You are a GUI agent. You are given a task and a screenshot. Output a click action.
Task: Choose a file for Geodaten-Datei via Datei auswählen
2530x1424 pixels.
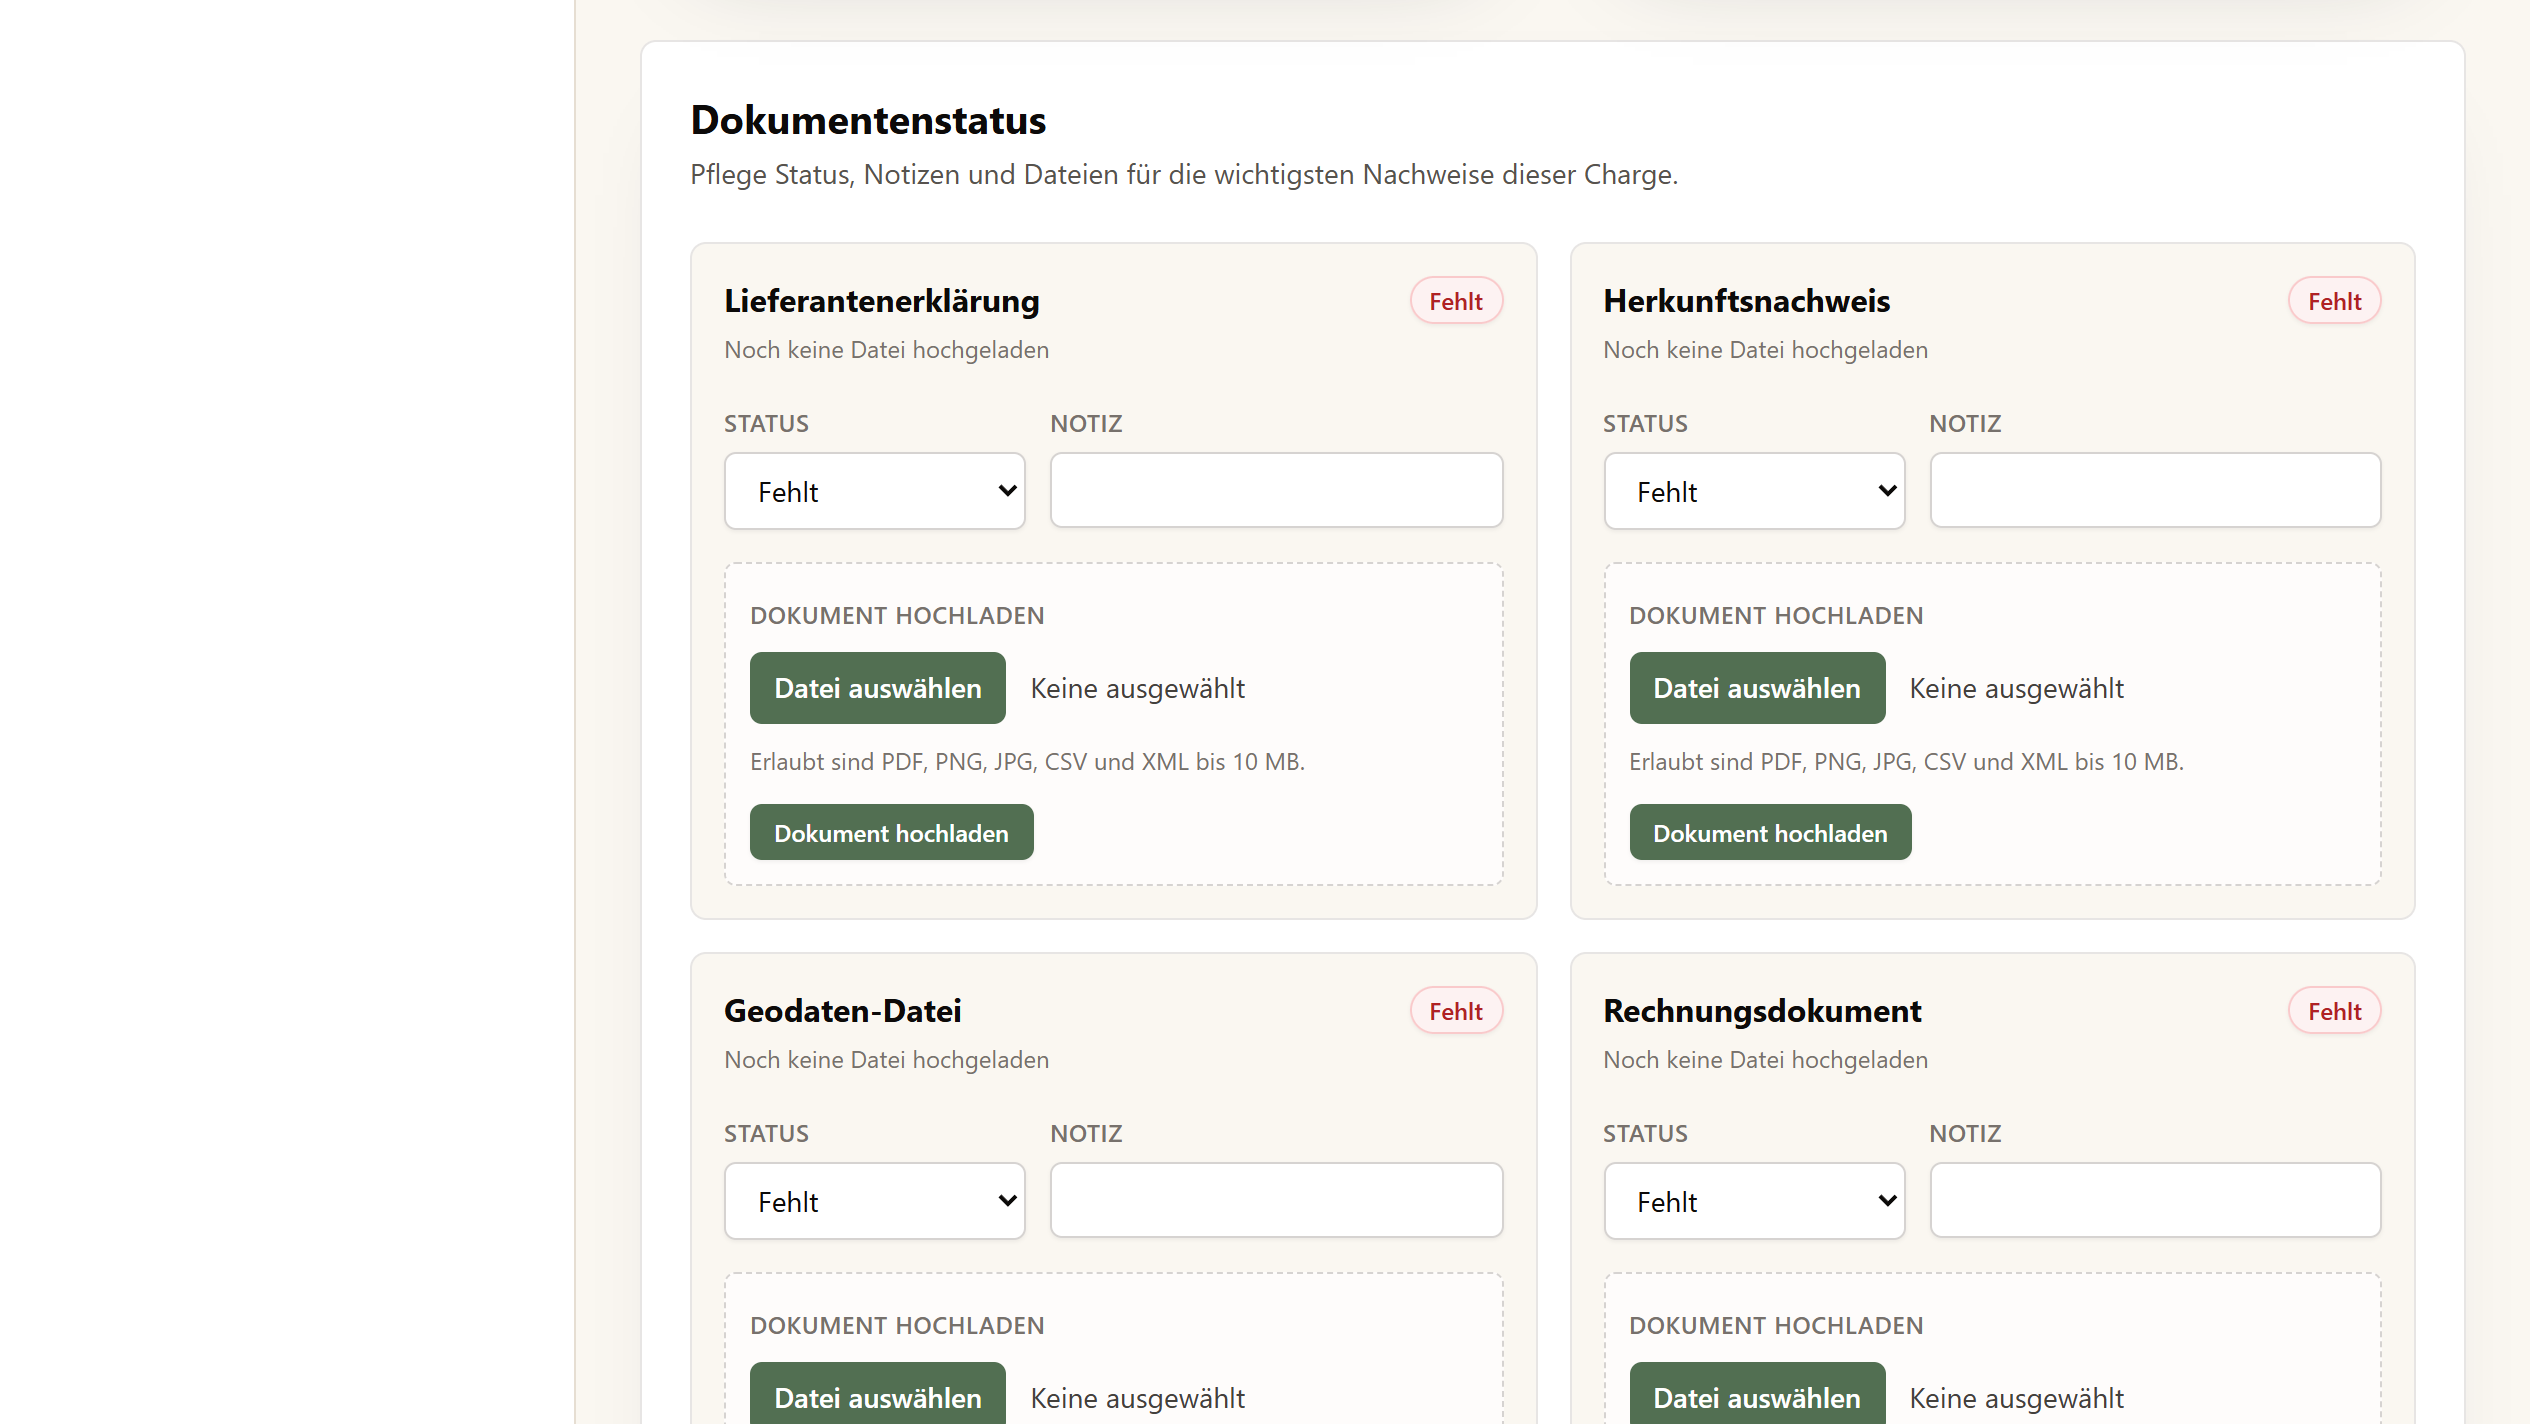click(877, 1394)
